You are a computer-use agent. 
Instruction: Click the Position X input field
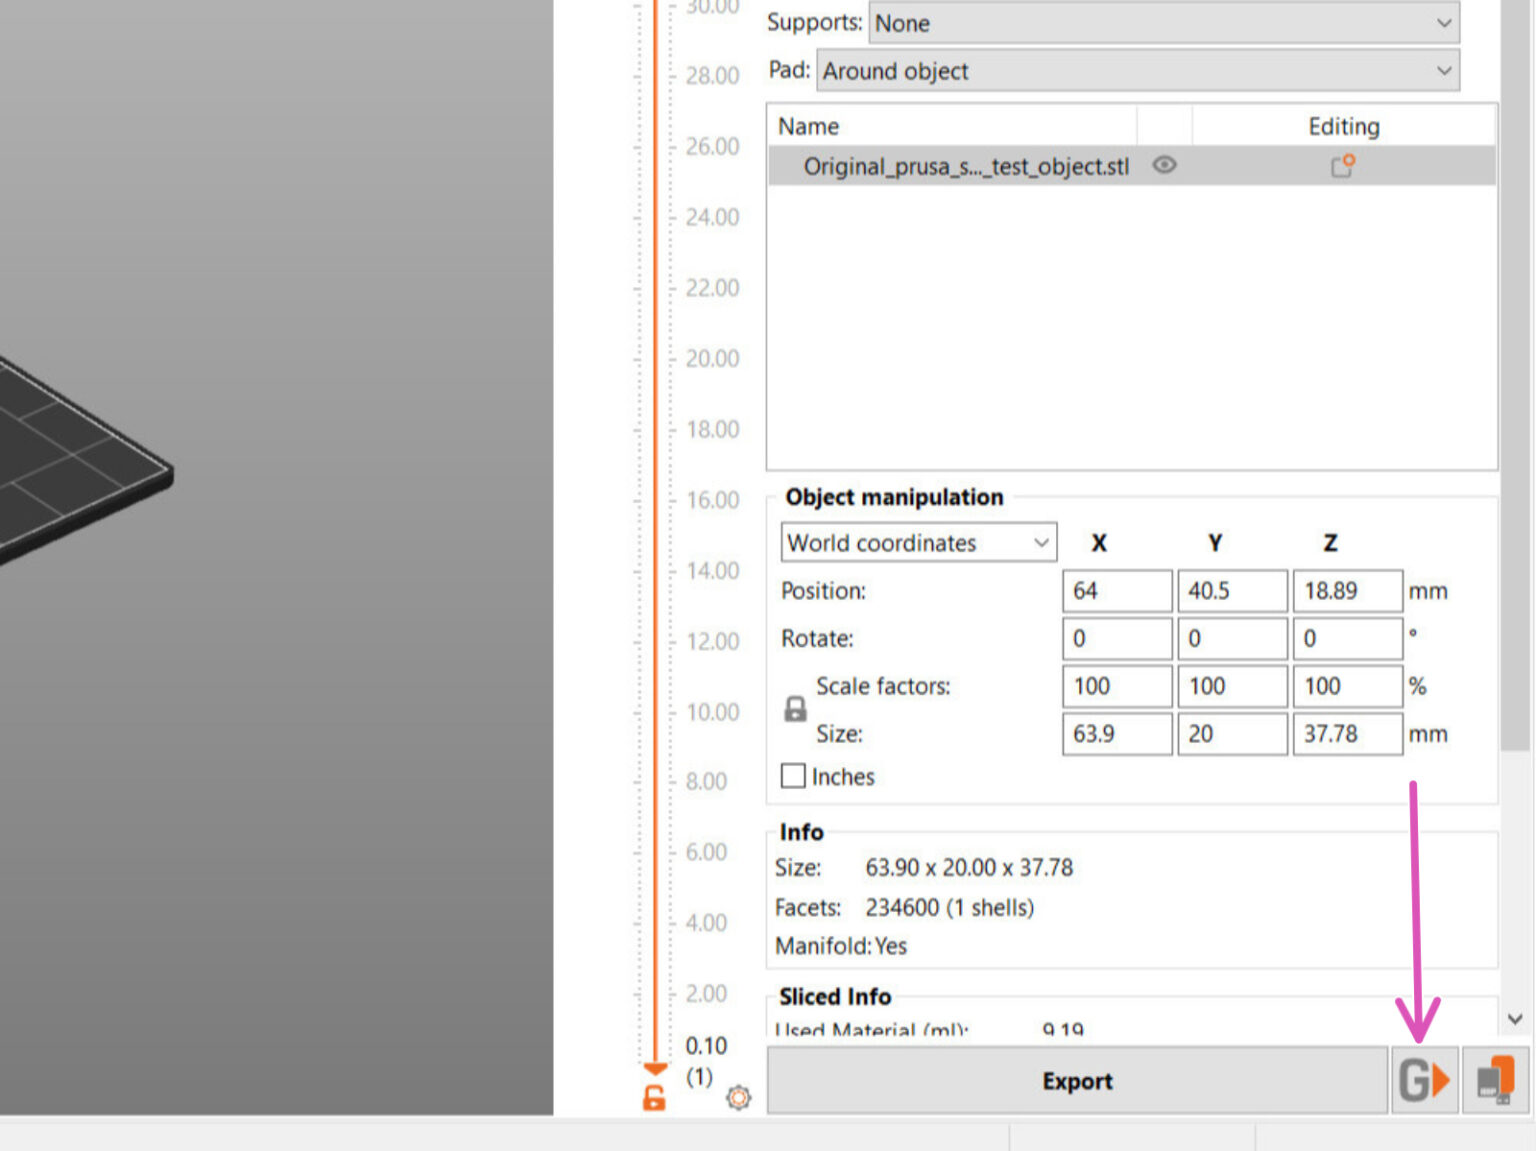(1116, 591)
